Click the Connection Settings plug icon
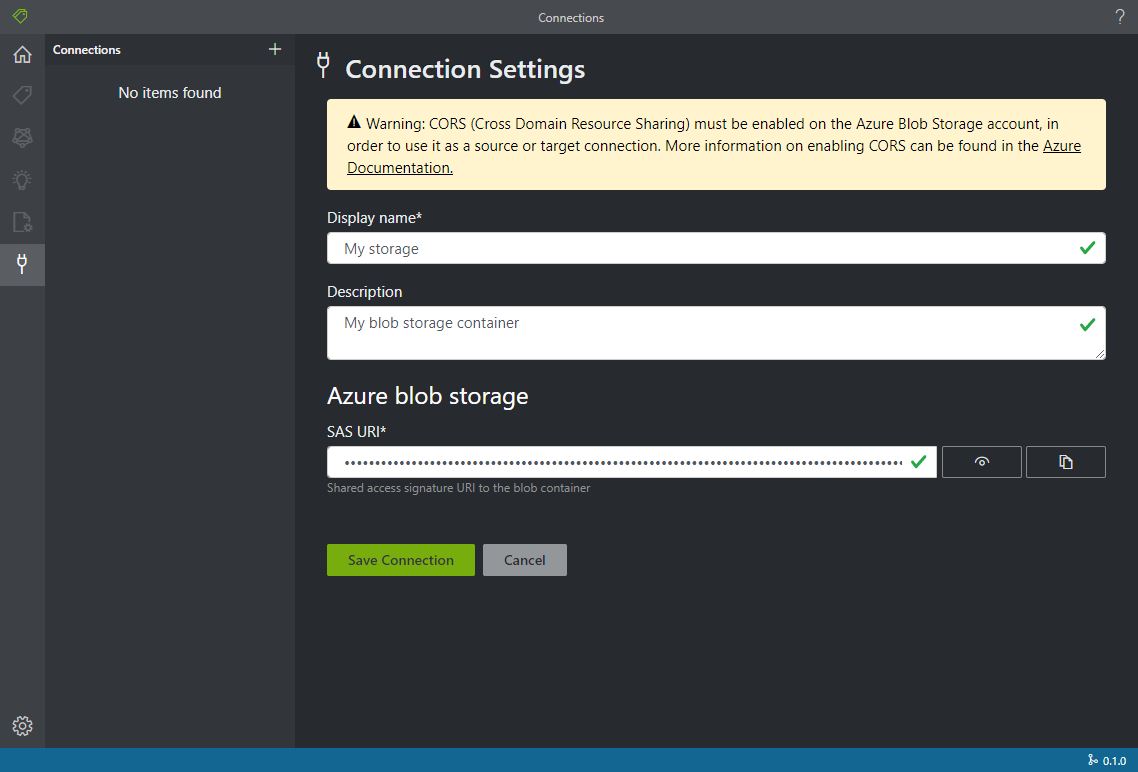This screenshot has width=1138, height=772. 324,65
